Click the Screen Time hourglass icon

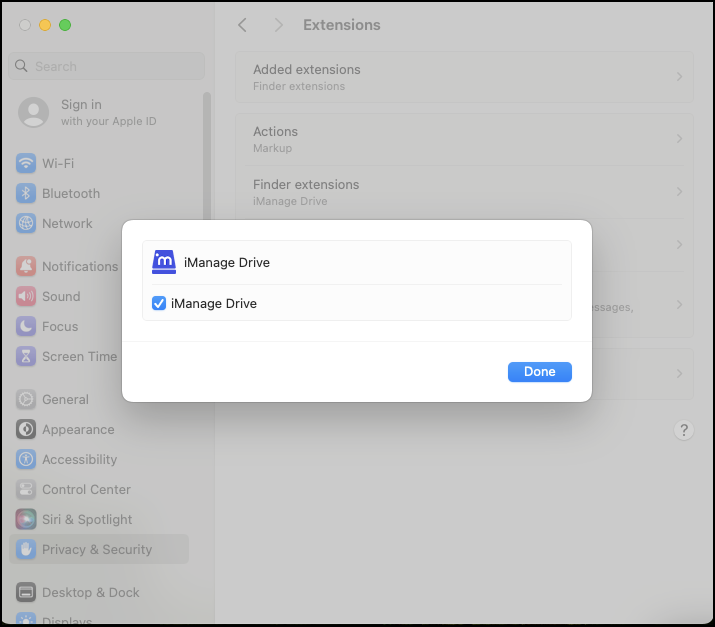coord(26,356)
